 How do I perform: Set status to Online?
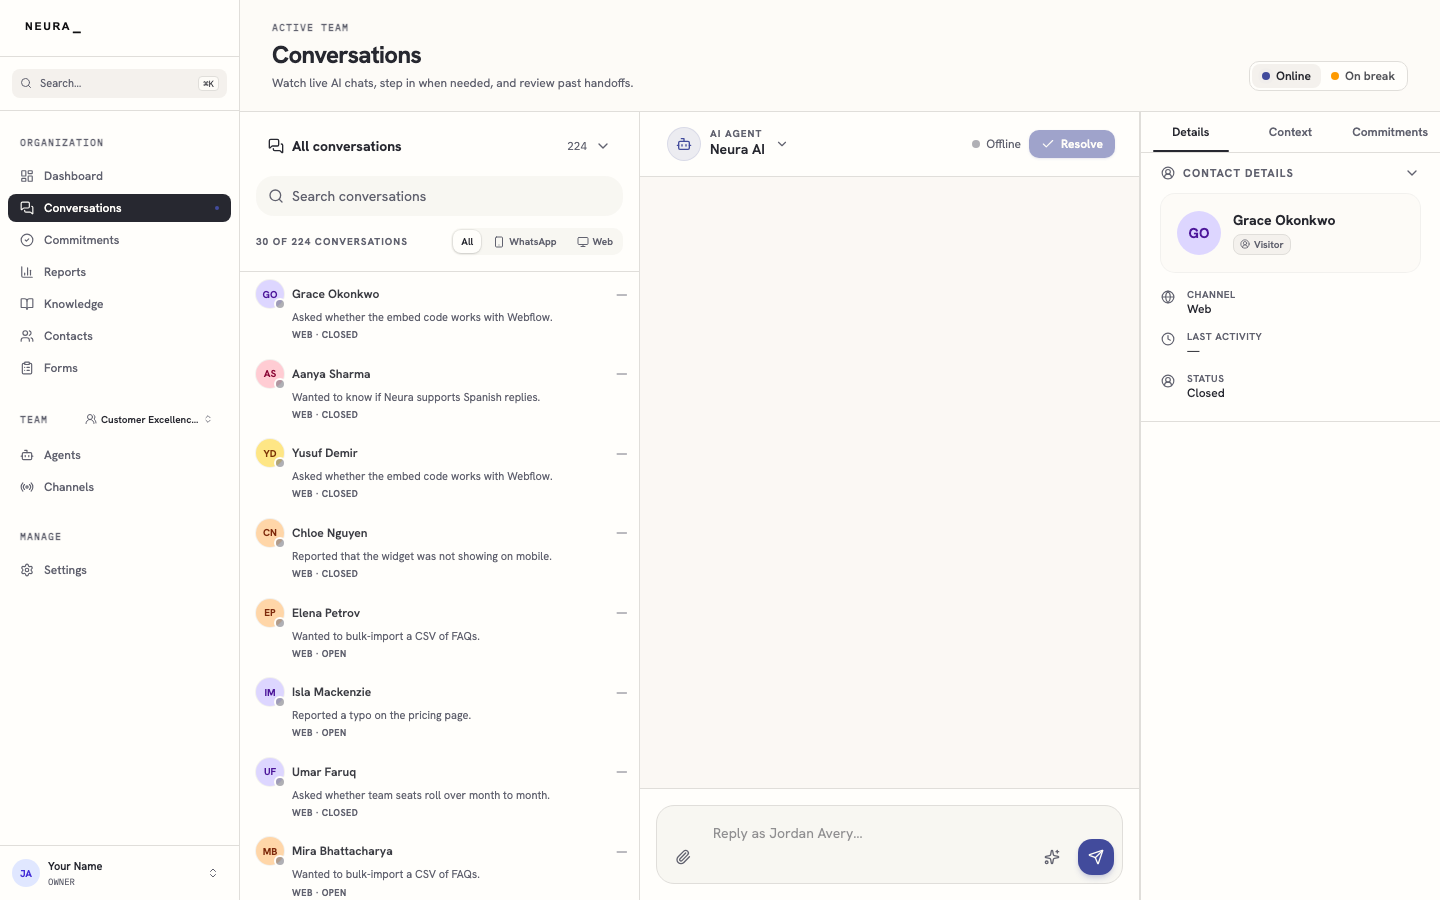pos(1286,76)
